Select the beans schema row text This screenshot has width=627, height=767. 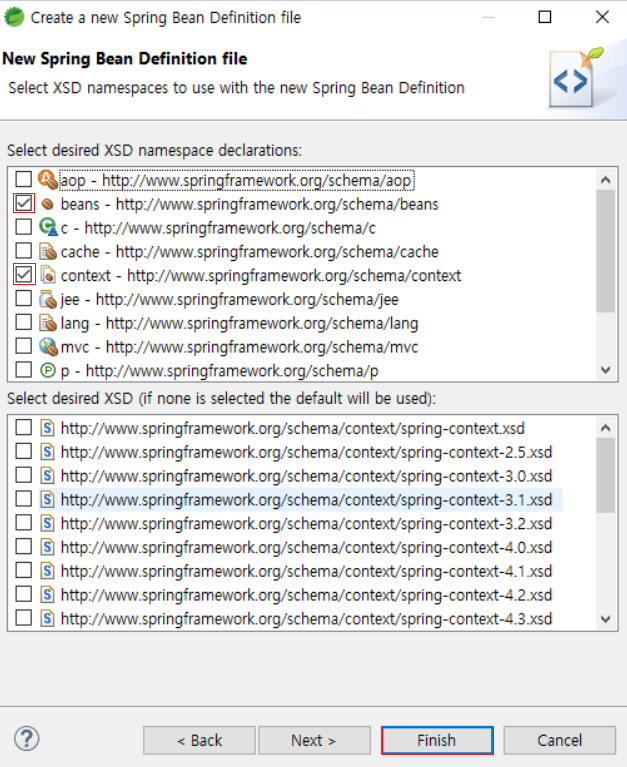pyautogui.click(x=249, y=204)
